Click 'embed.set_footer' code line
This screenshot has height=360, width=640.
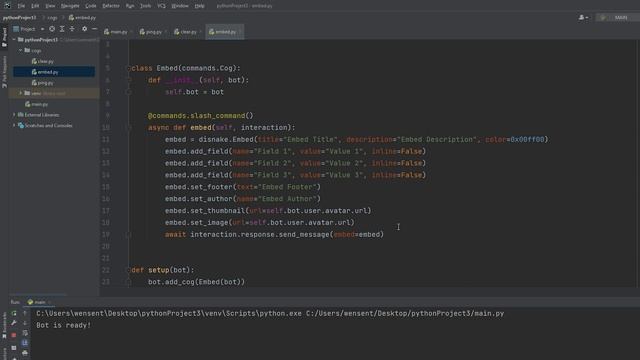pyautogui.click(x=243, y=187)
